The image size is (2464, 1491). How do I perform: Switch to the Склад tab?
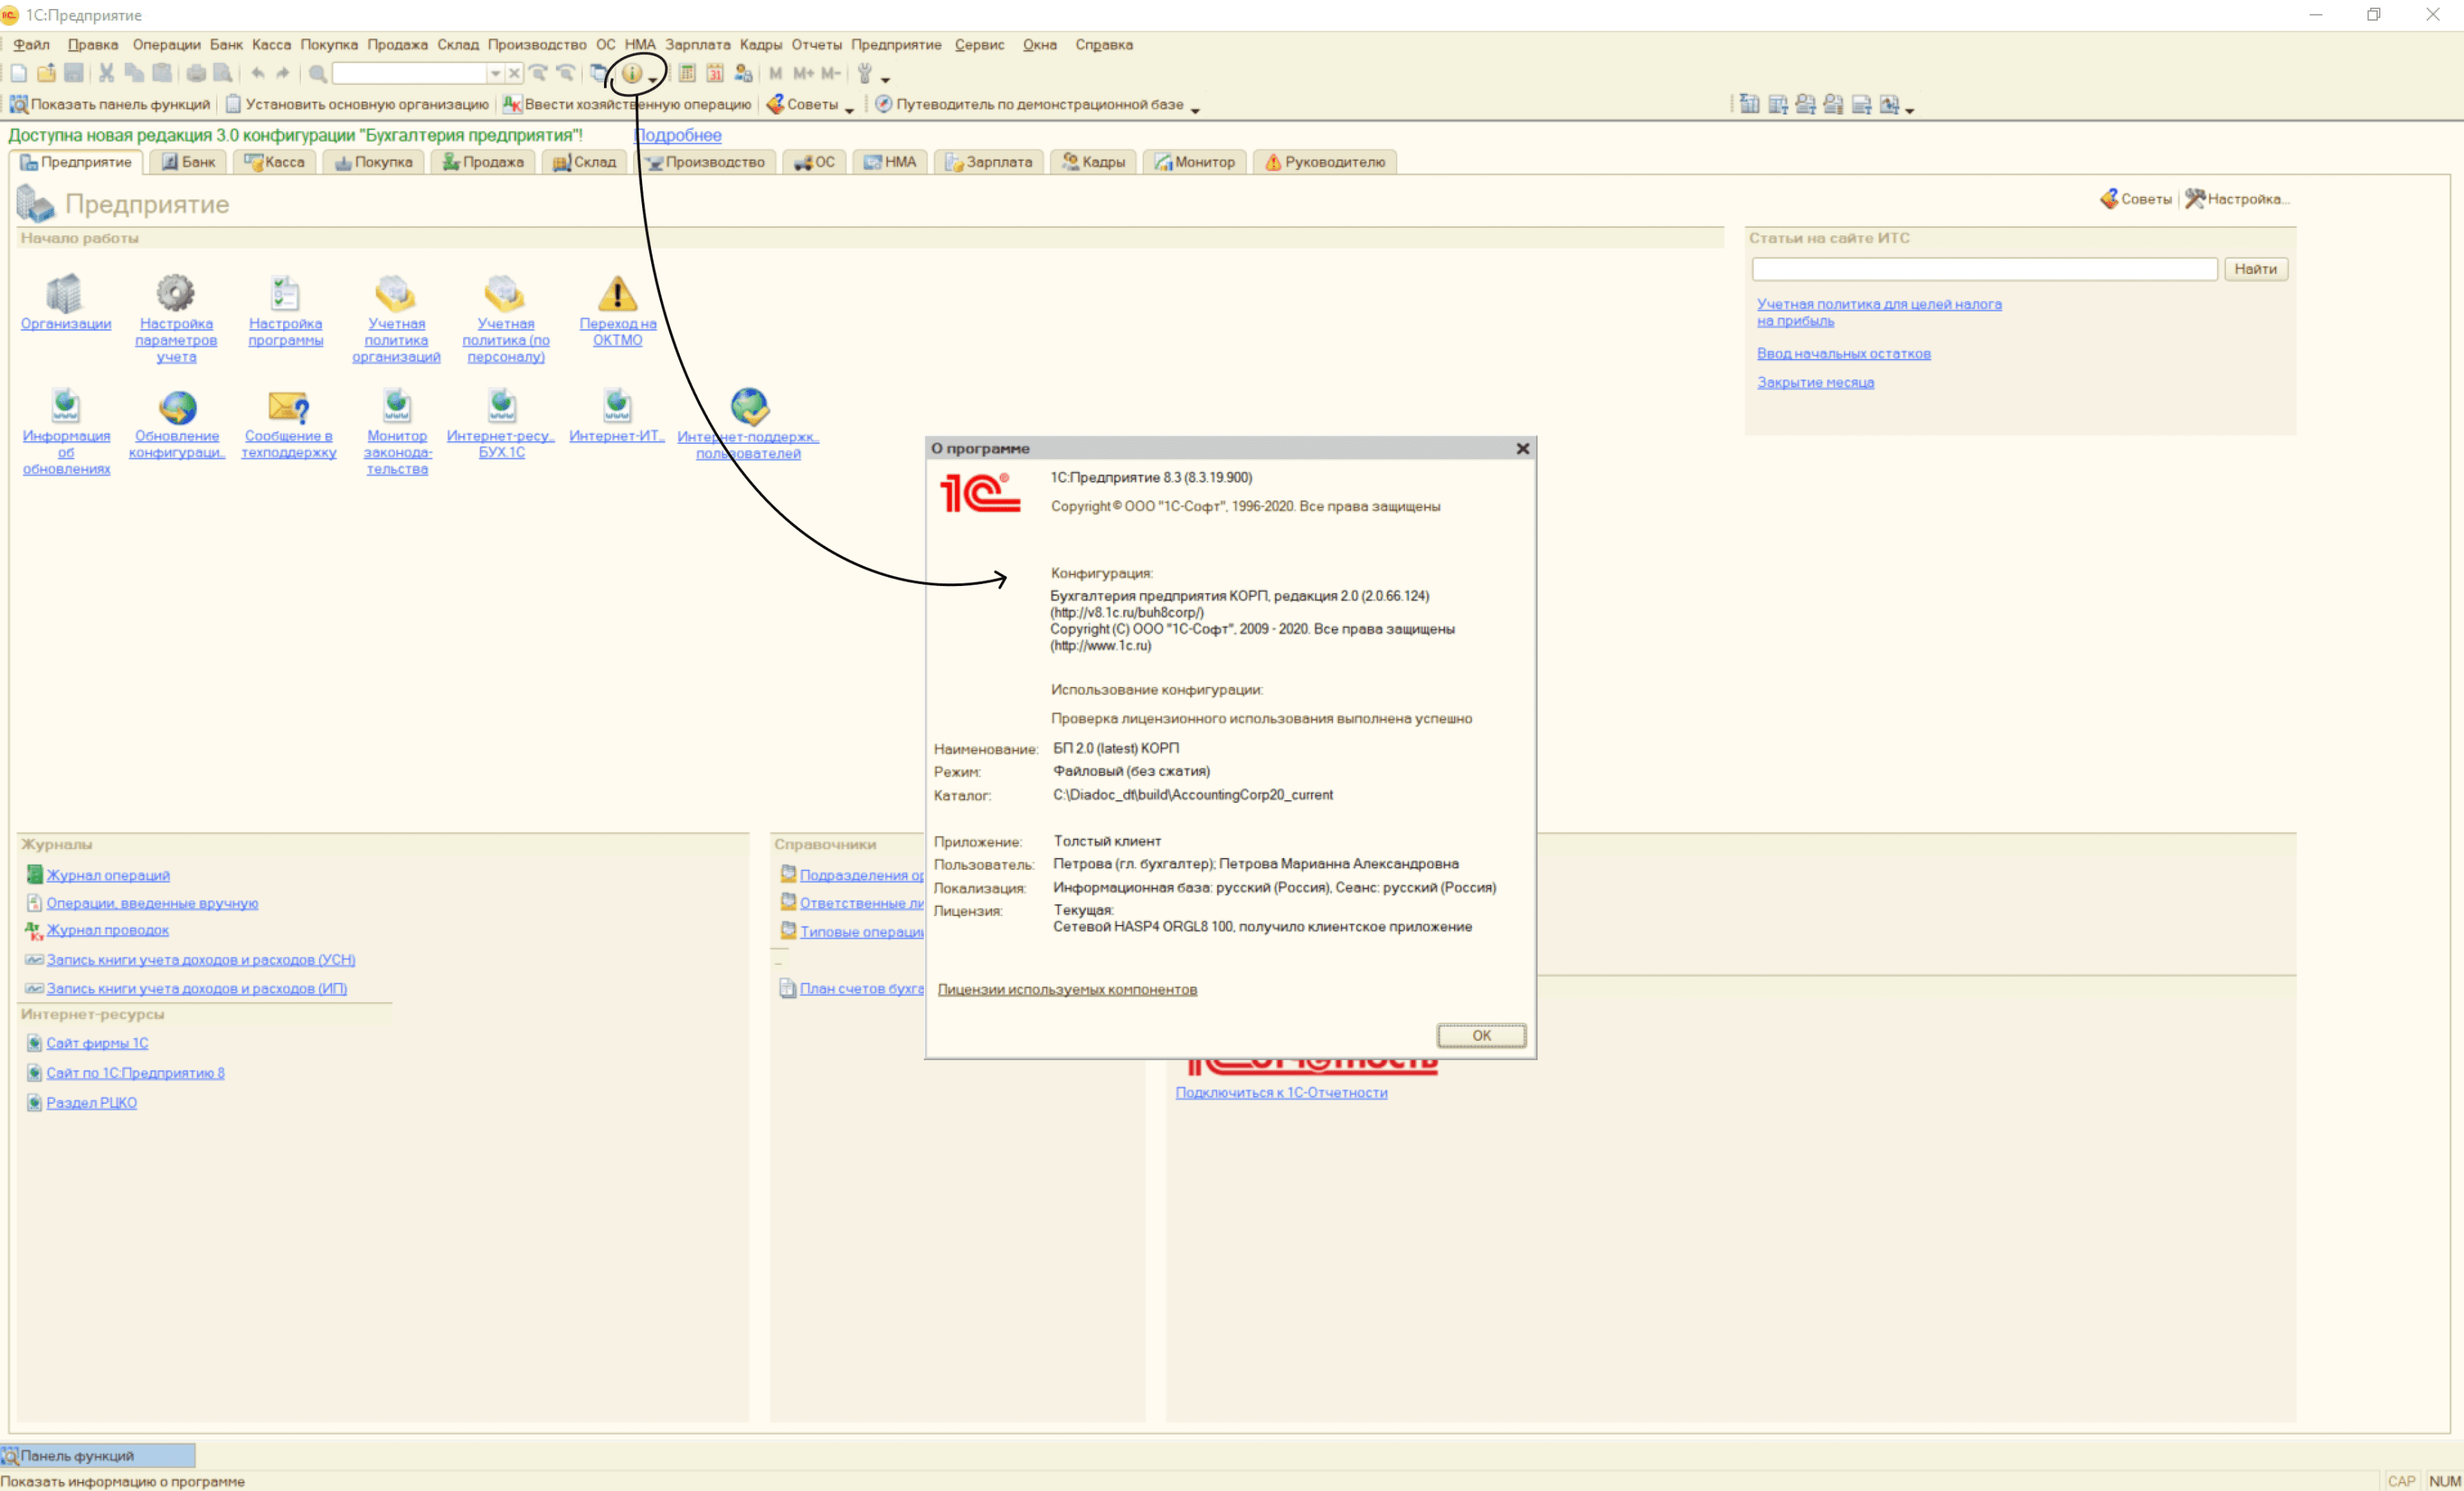coord(586,162)
